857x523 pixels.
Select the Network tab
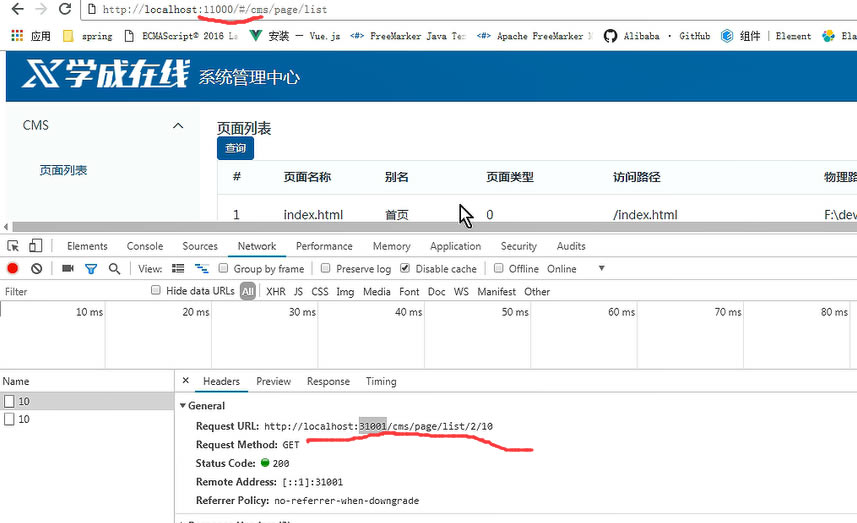tap(257, 246)
